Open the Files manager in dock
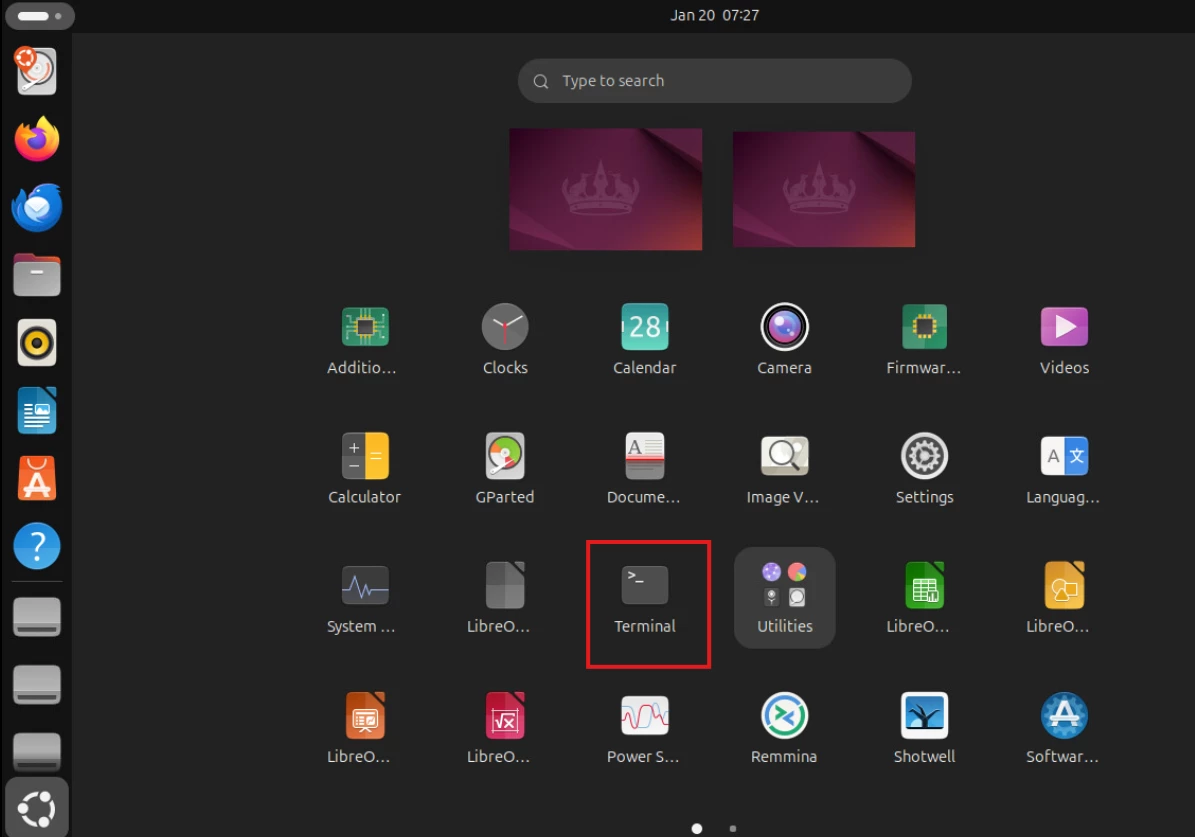The width and height of the screenshot is (1195, 837). click(x=37, y=274)
